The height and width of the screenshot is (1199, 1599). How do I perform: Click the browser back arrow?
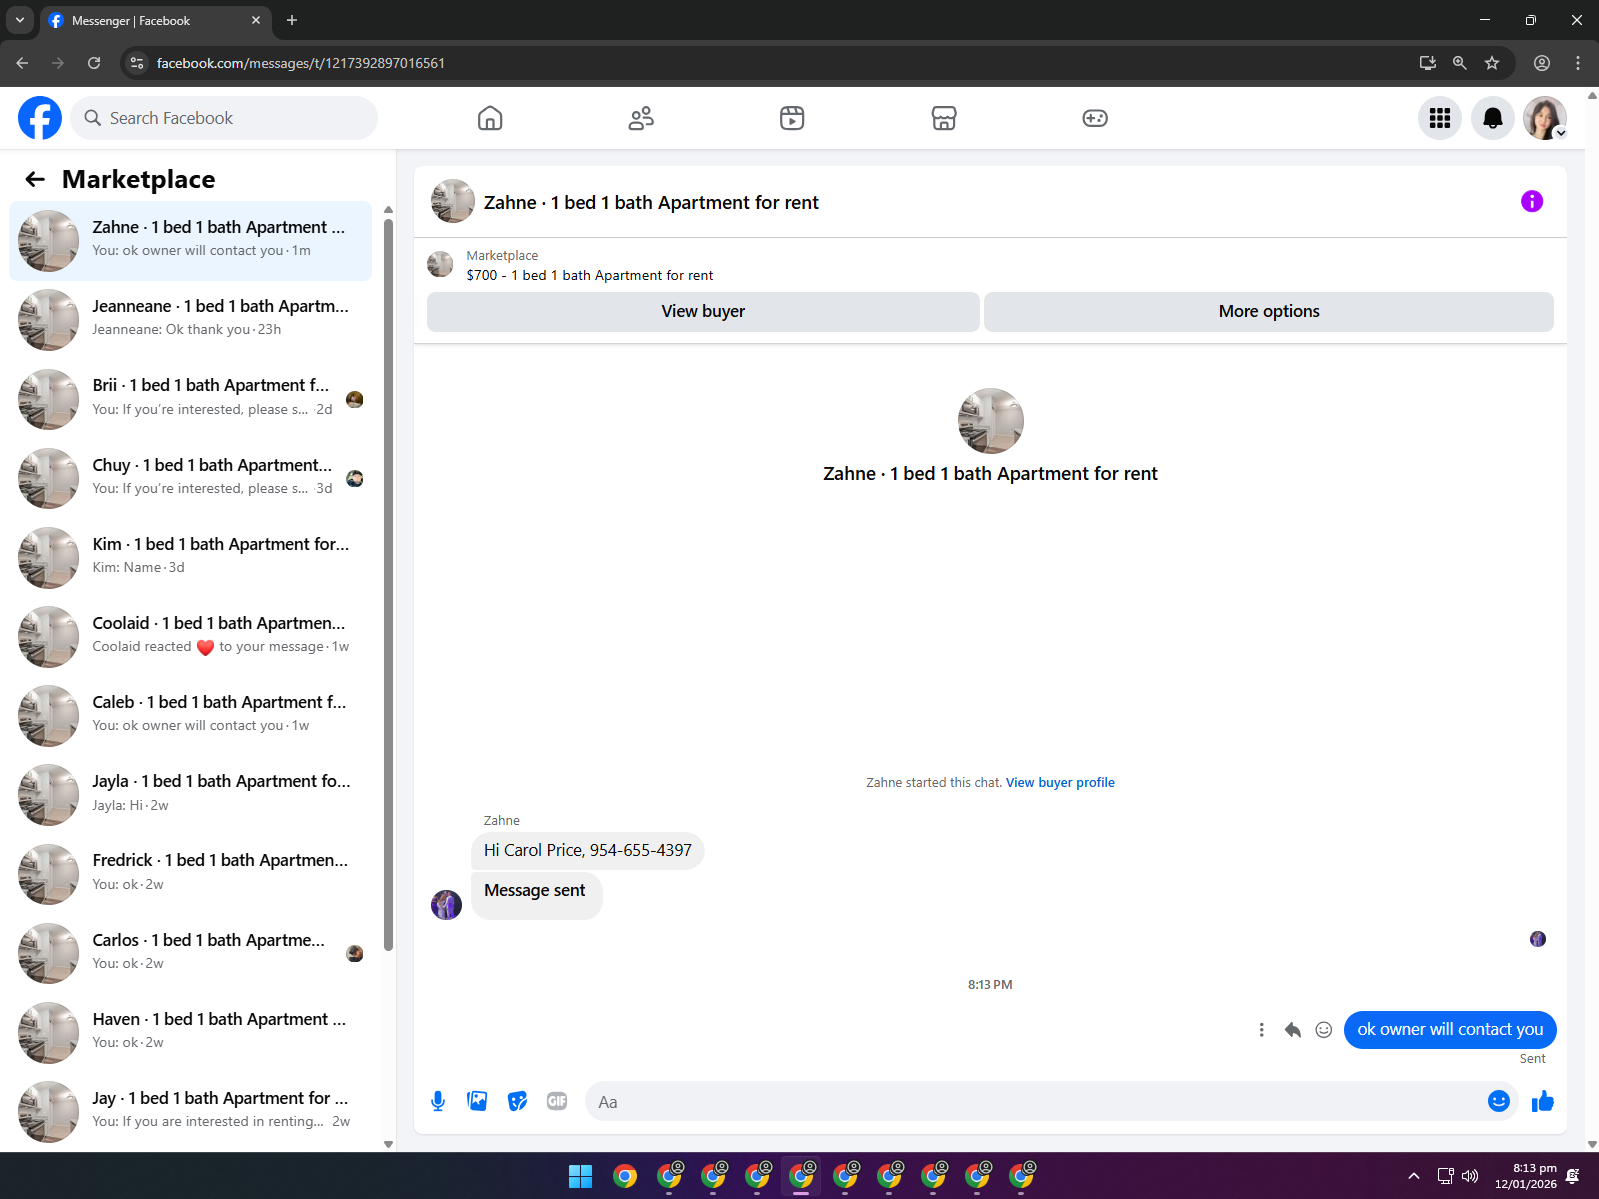click(22, 63)
